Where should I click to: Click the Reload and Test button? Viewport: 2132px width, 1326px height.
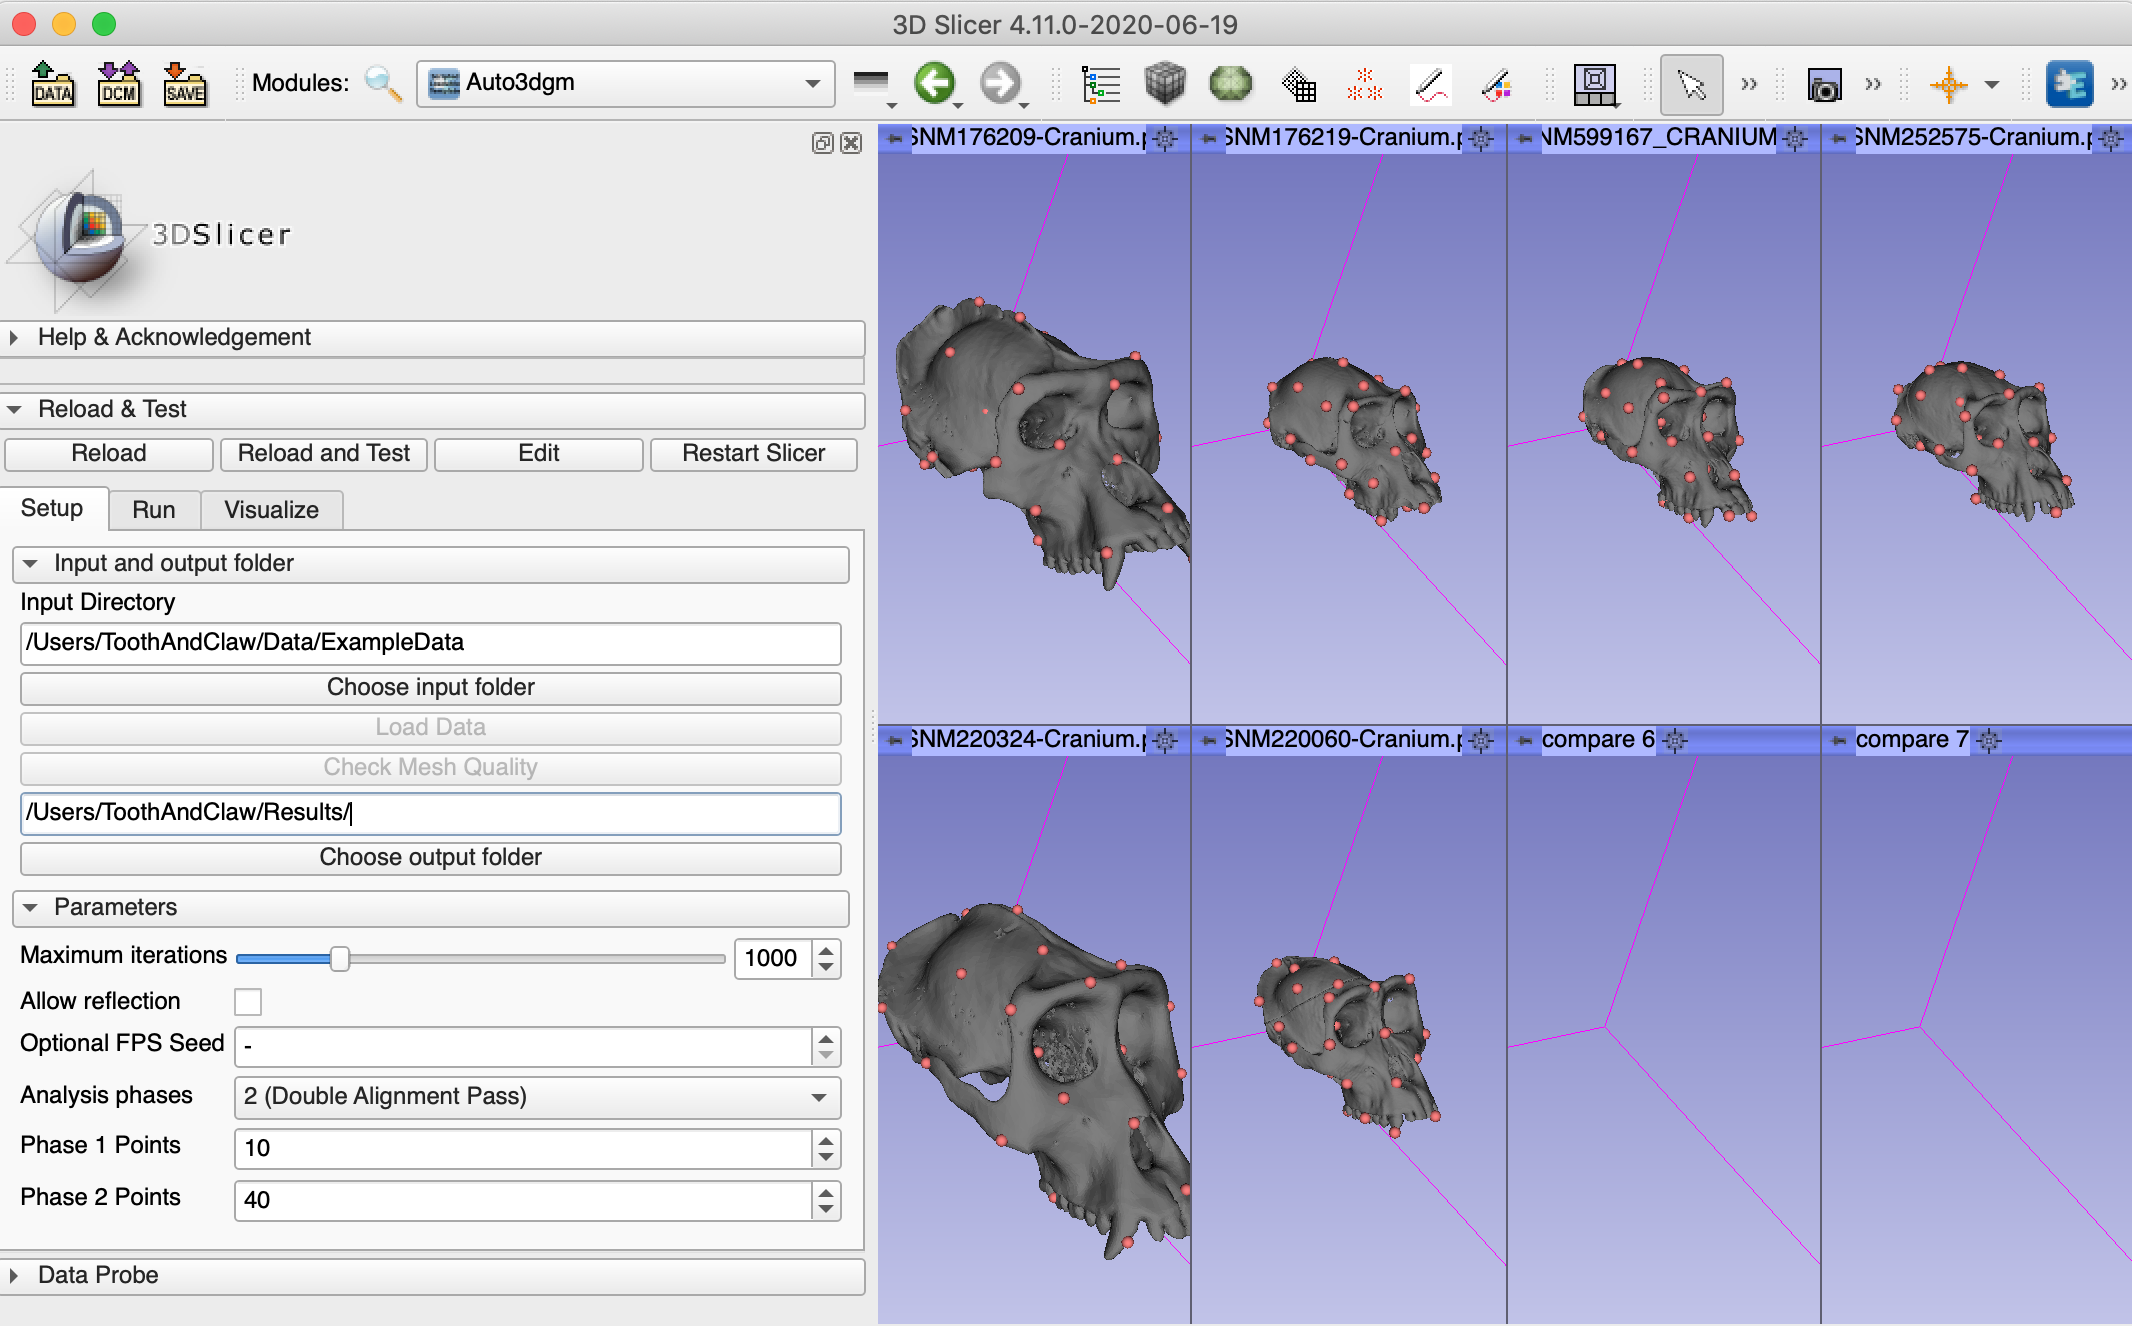coord(324,454)
